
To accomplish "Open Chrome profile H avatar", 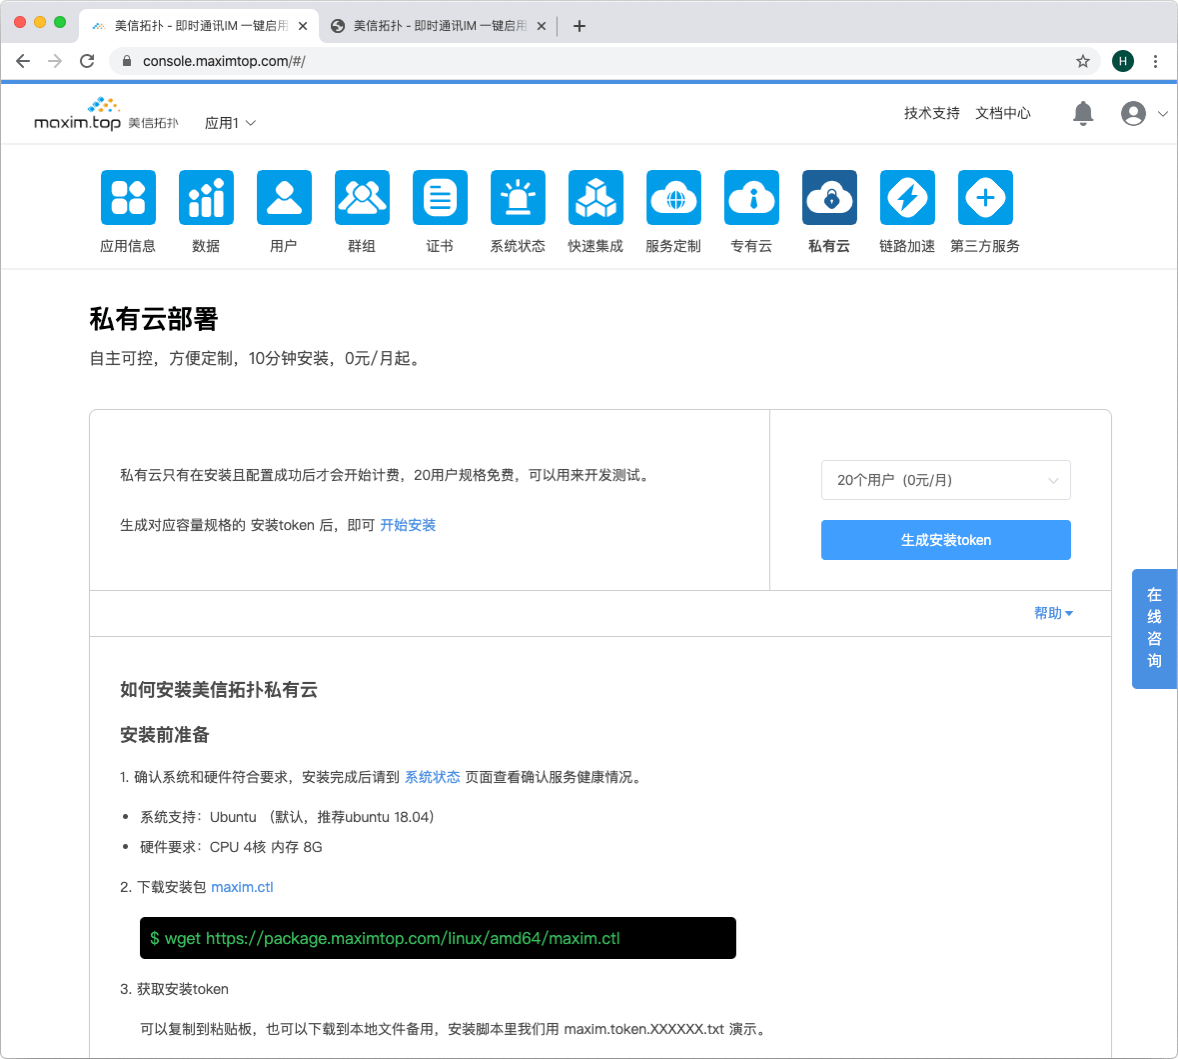I will coord(1123,61).
